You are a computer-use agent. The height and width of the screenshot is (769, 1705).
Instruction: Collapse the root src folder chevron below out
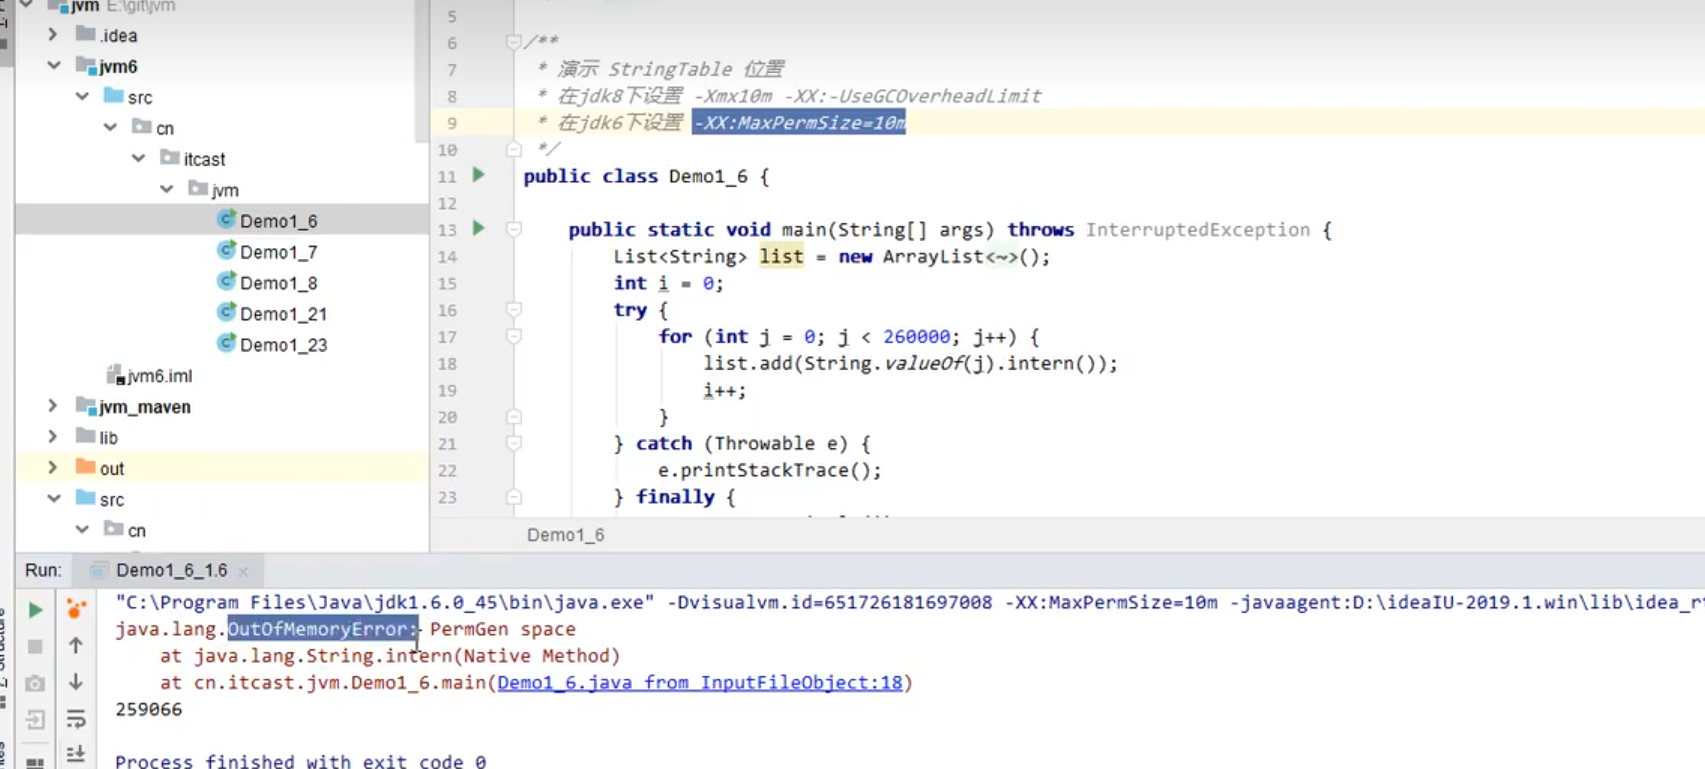coord(54,499)
